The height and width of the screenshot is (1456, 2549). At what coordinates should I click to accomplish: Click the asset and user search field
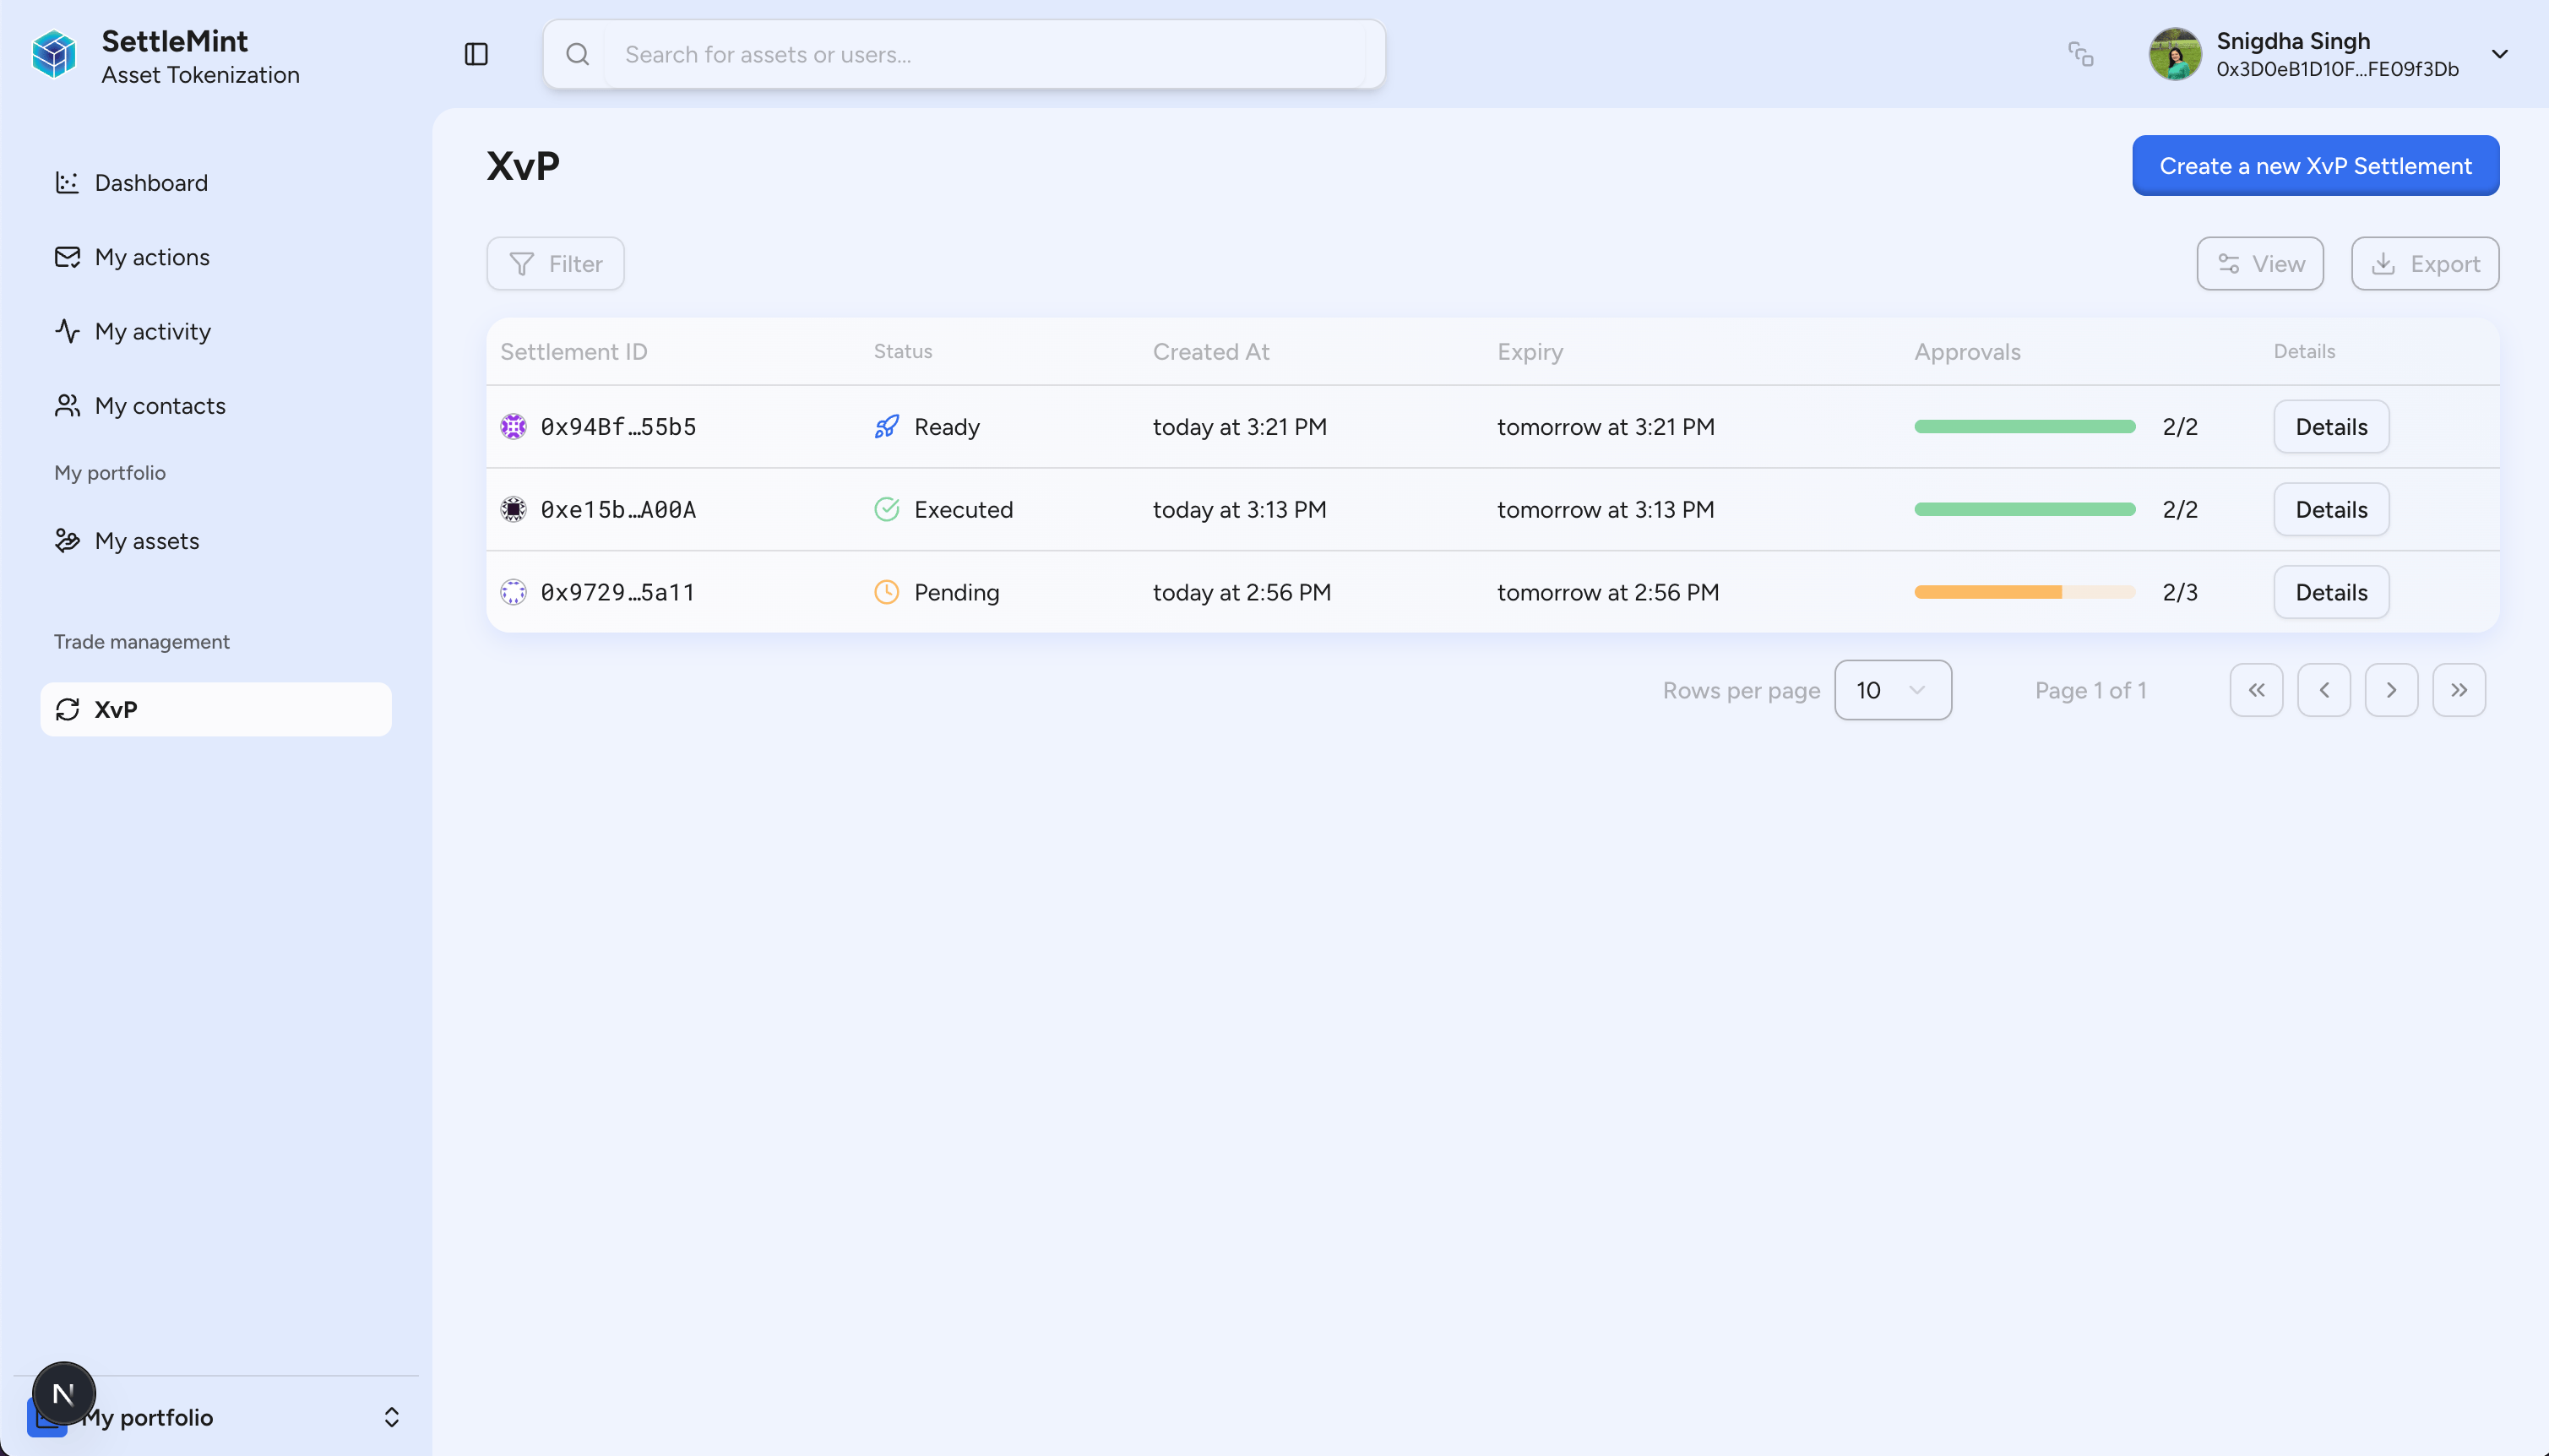tap(990, 54)
